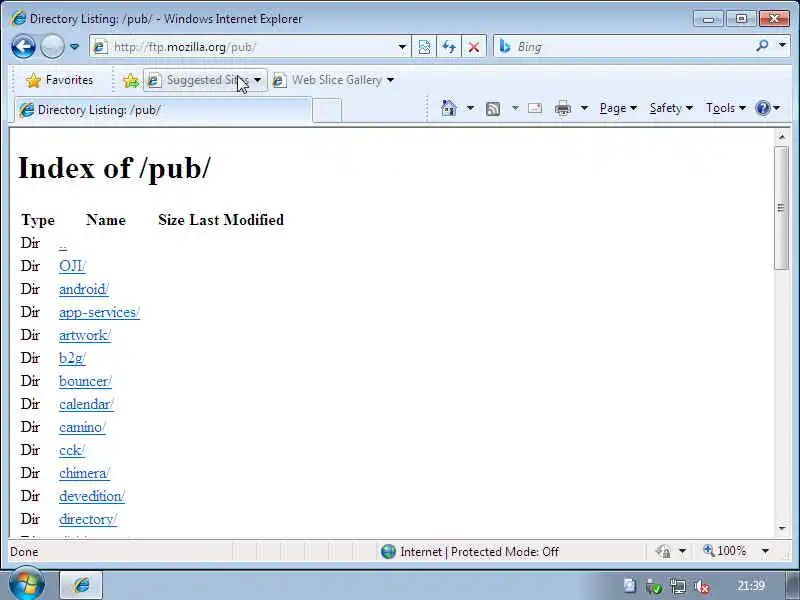Click the muted volume tray icon
Image resolution: width=800 pixels, height=600 pixels.
click(x=702, y=587)
